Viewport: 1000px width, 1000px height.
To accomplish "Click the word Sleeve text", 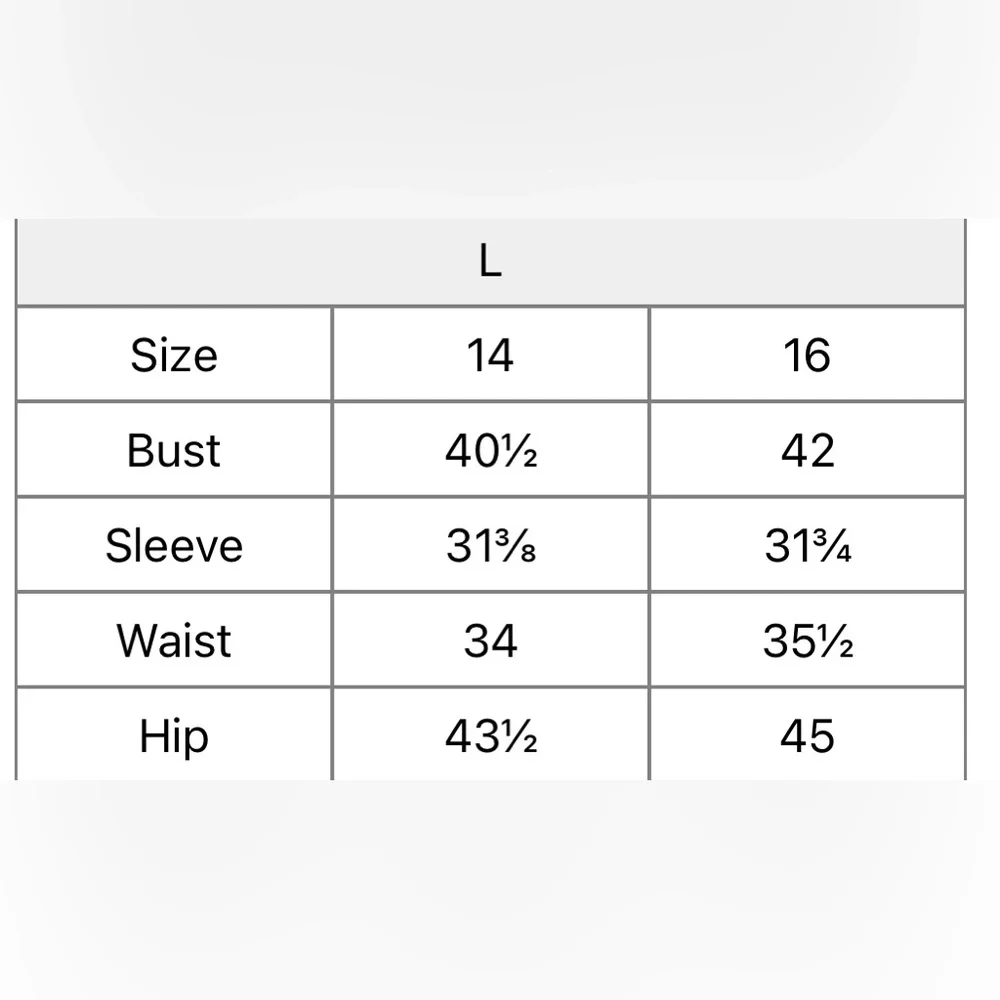I will 174,546.
